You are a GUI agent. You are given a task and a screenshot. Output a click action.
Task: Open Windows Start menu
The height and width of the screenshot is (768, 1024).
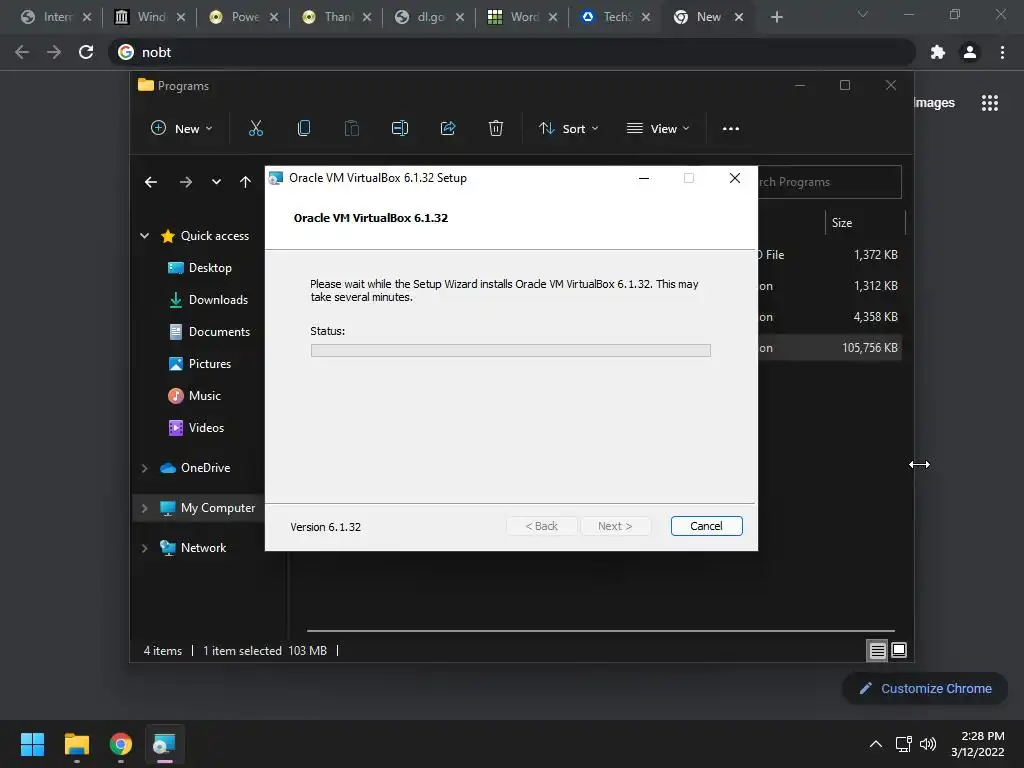click(32, 744)
